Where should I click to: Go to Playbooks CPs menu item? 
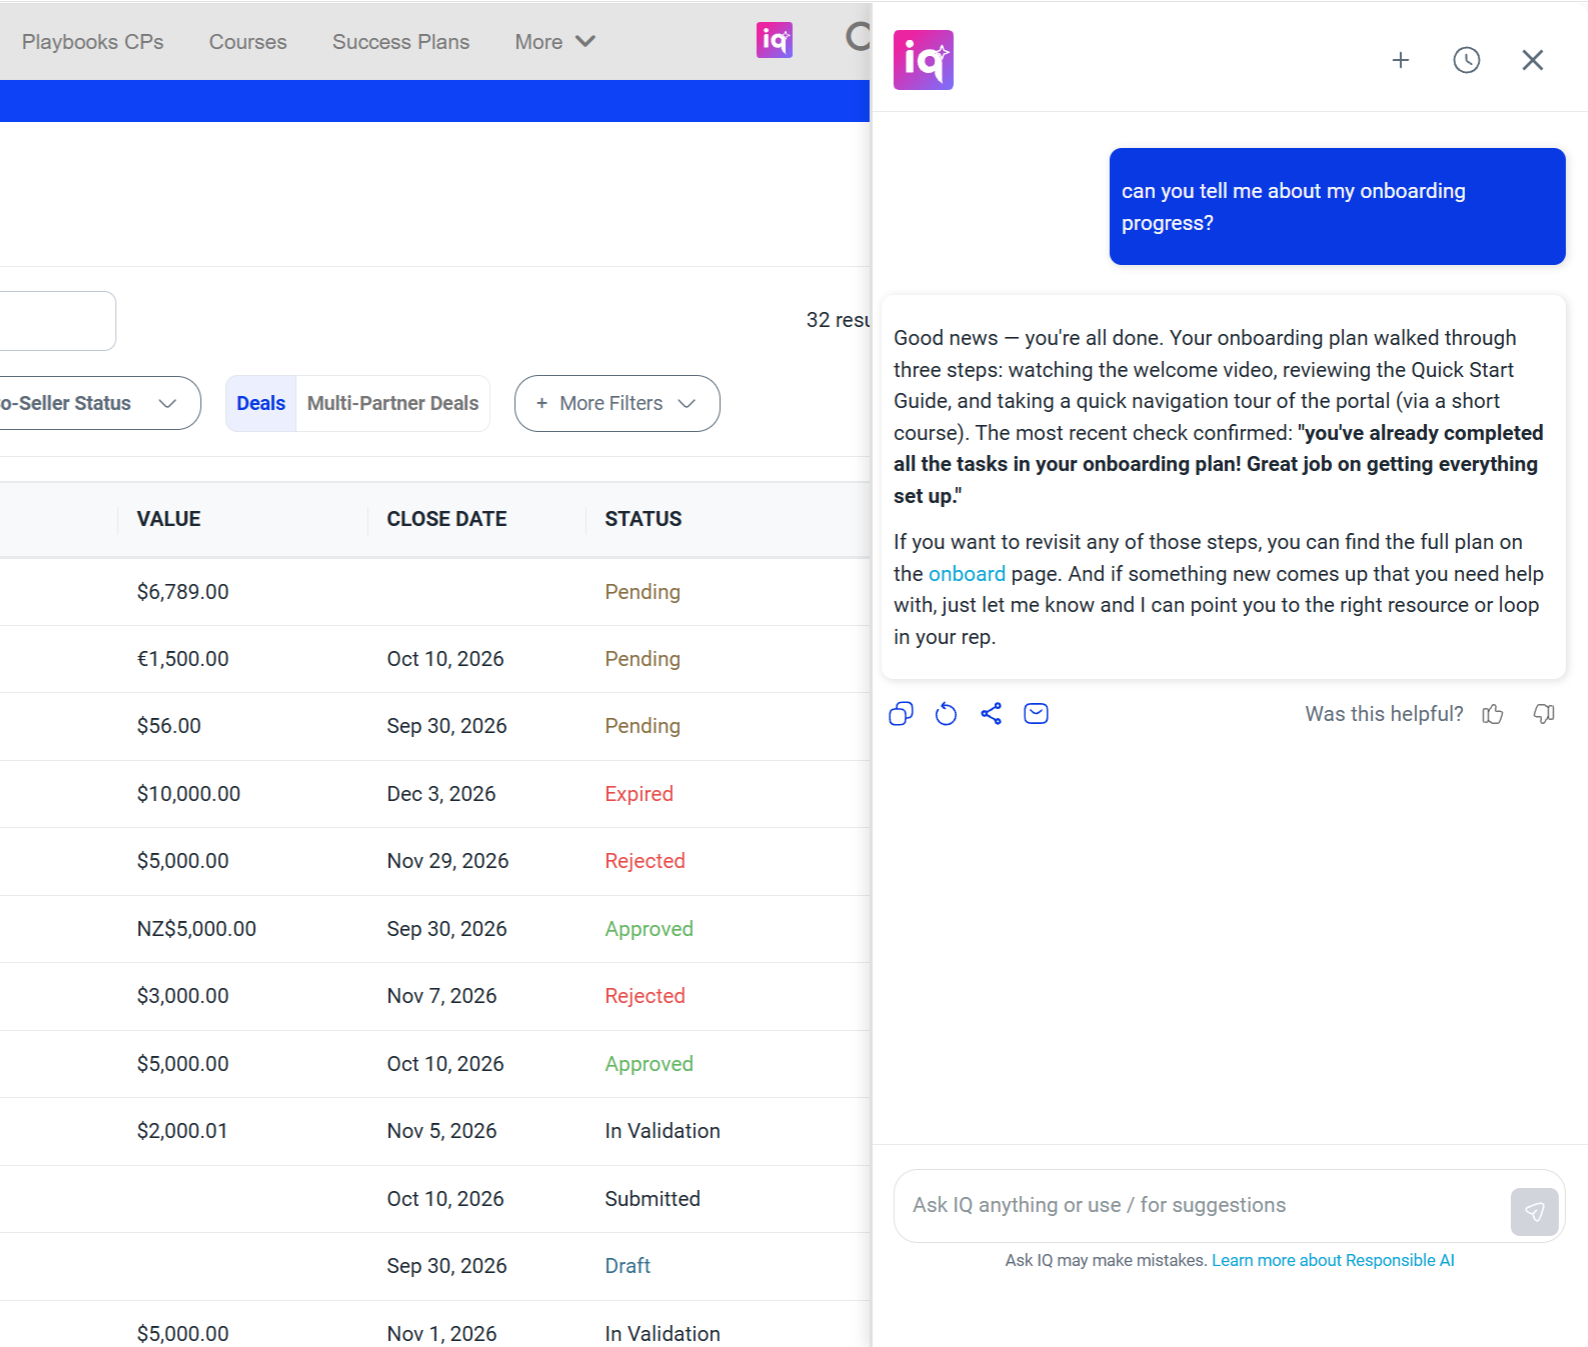(x=93, y=42)
